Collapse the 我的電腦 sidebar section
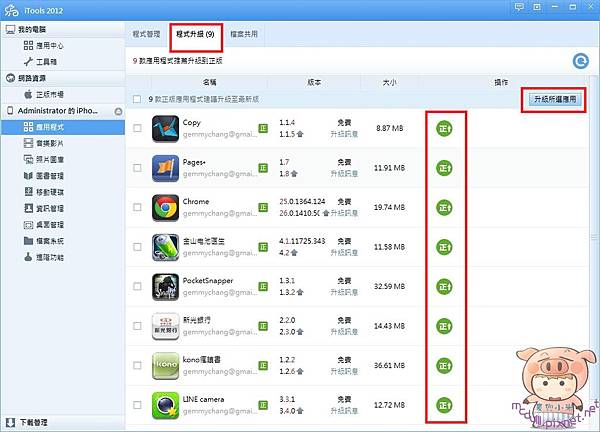 click(x=63, y=29)
